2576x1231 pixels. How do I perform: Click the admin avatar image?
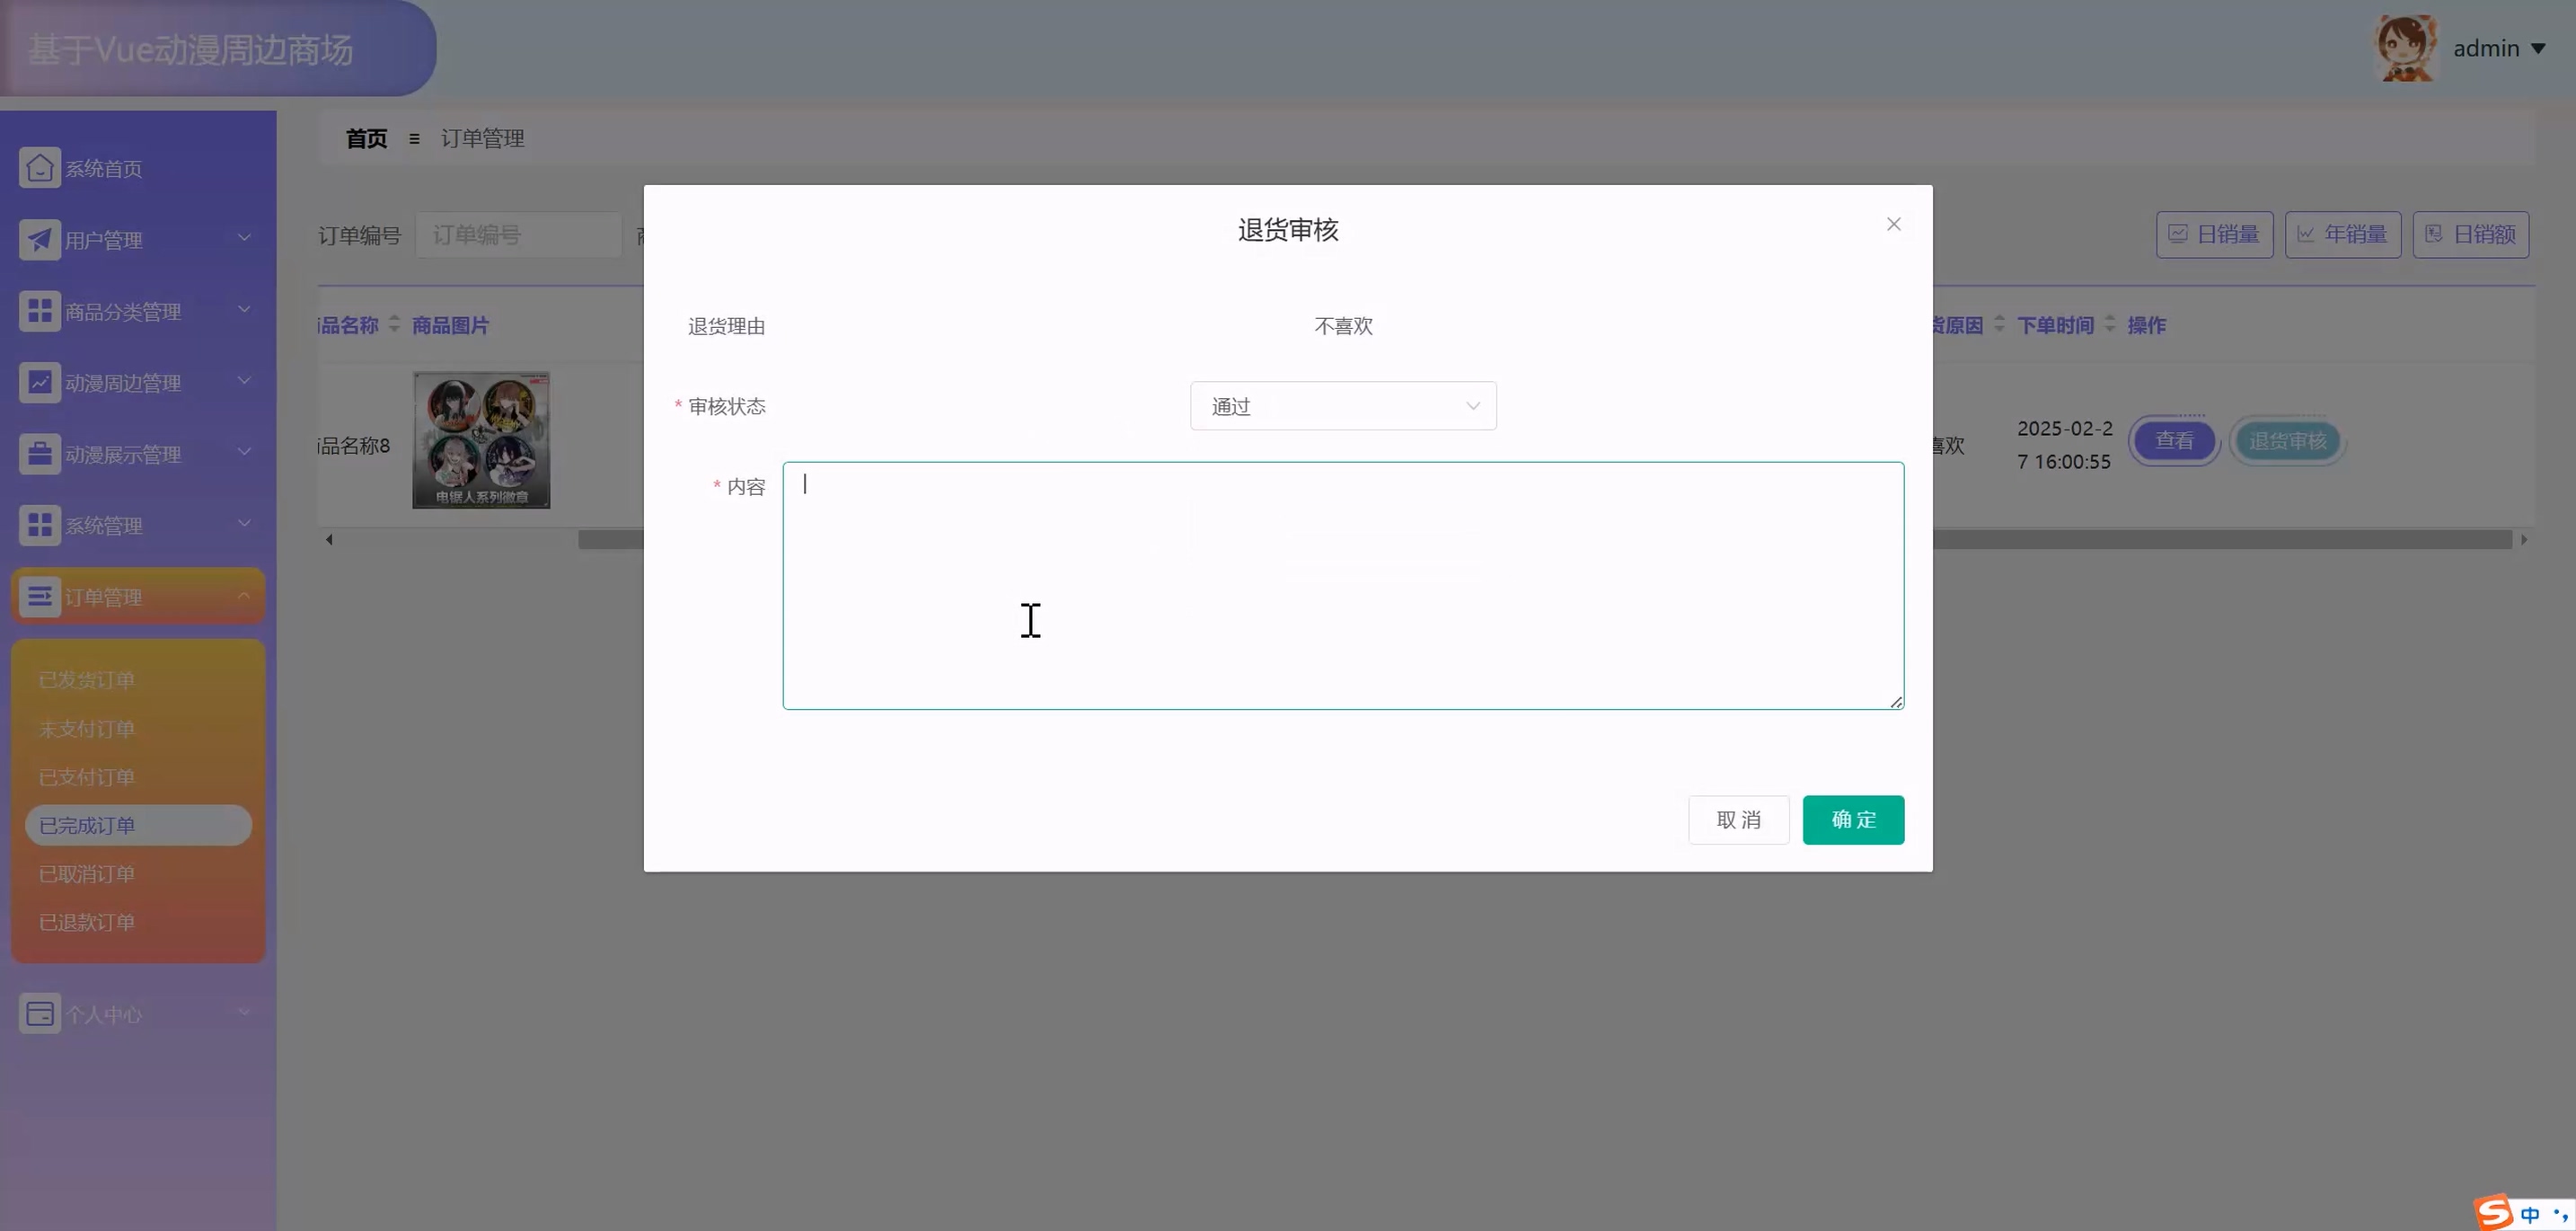2405,48
